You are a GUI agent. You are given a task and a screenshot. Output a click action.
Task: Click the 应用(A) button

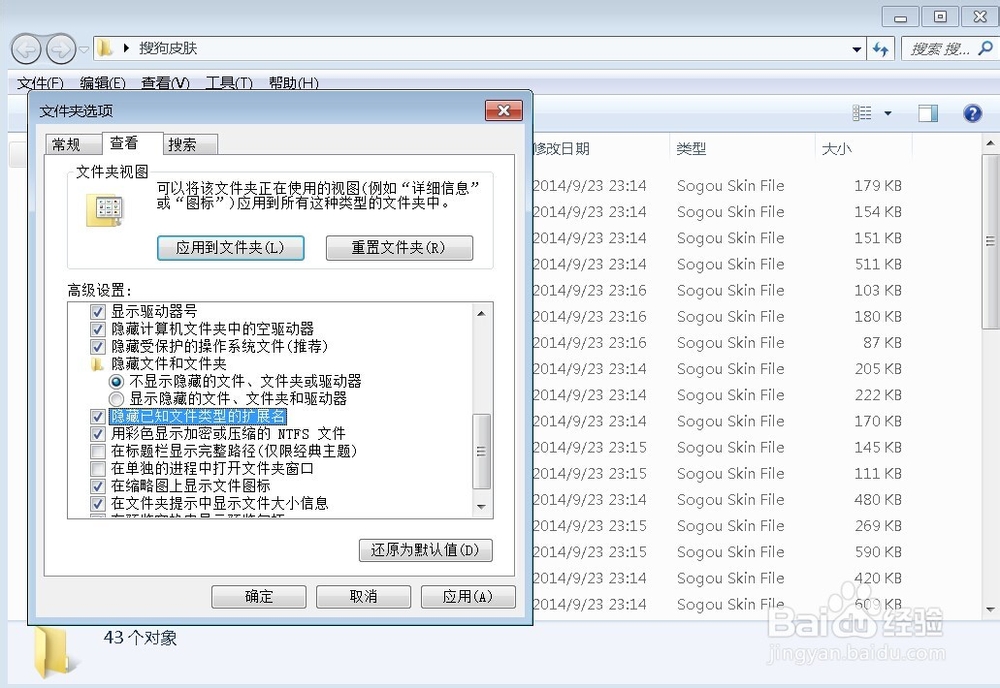(468, 596)
